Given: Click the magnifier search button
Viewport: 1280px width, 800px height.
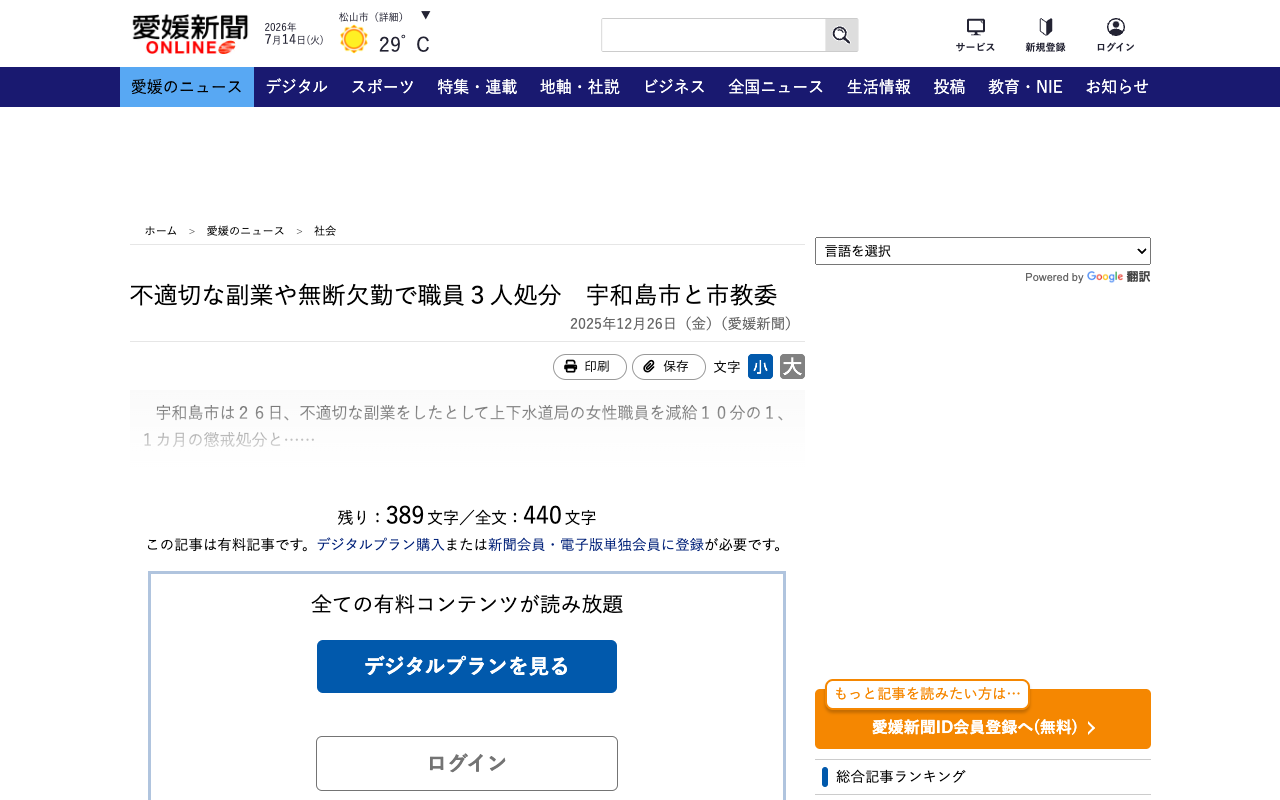Looking at the screenshot, I should (x=841, y=35).
